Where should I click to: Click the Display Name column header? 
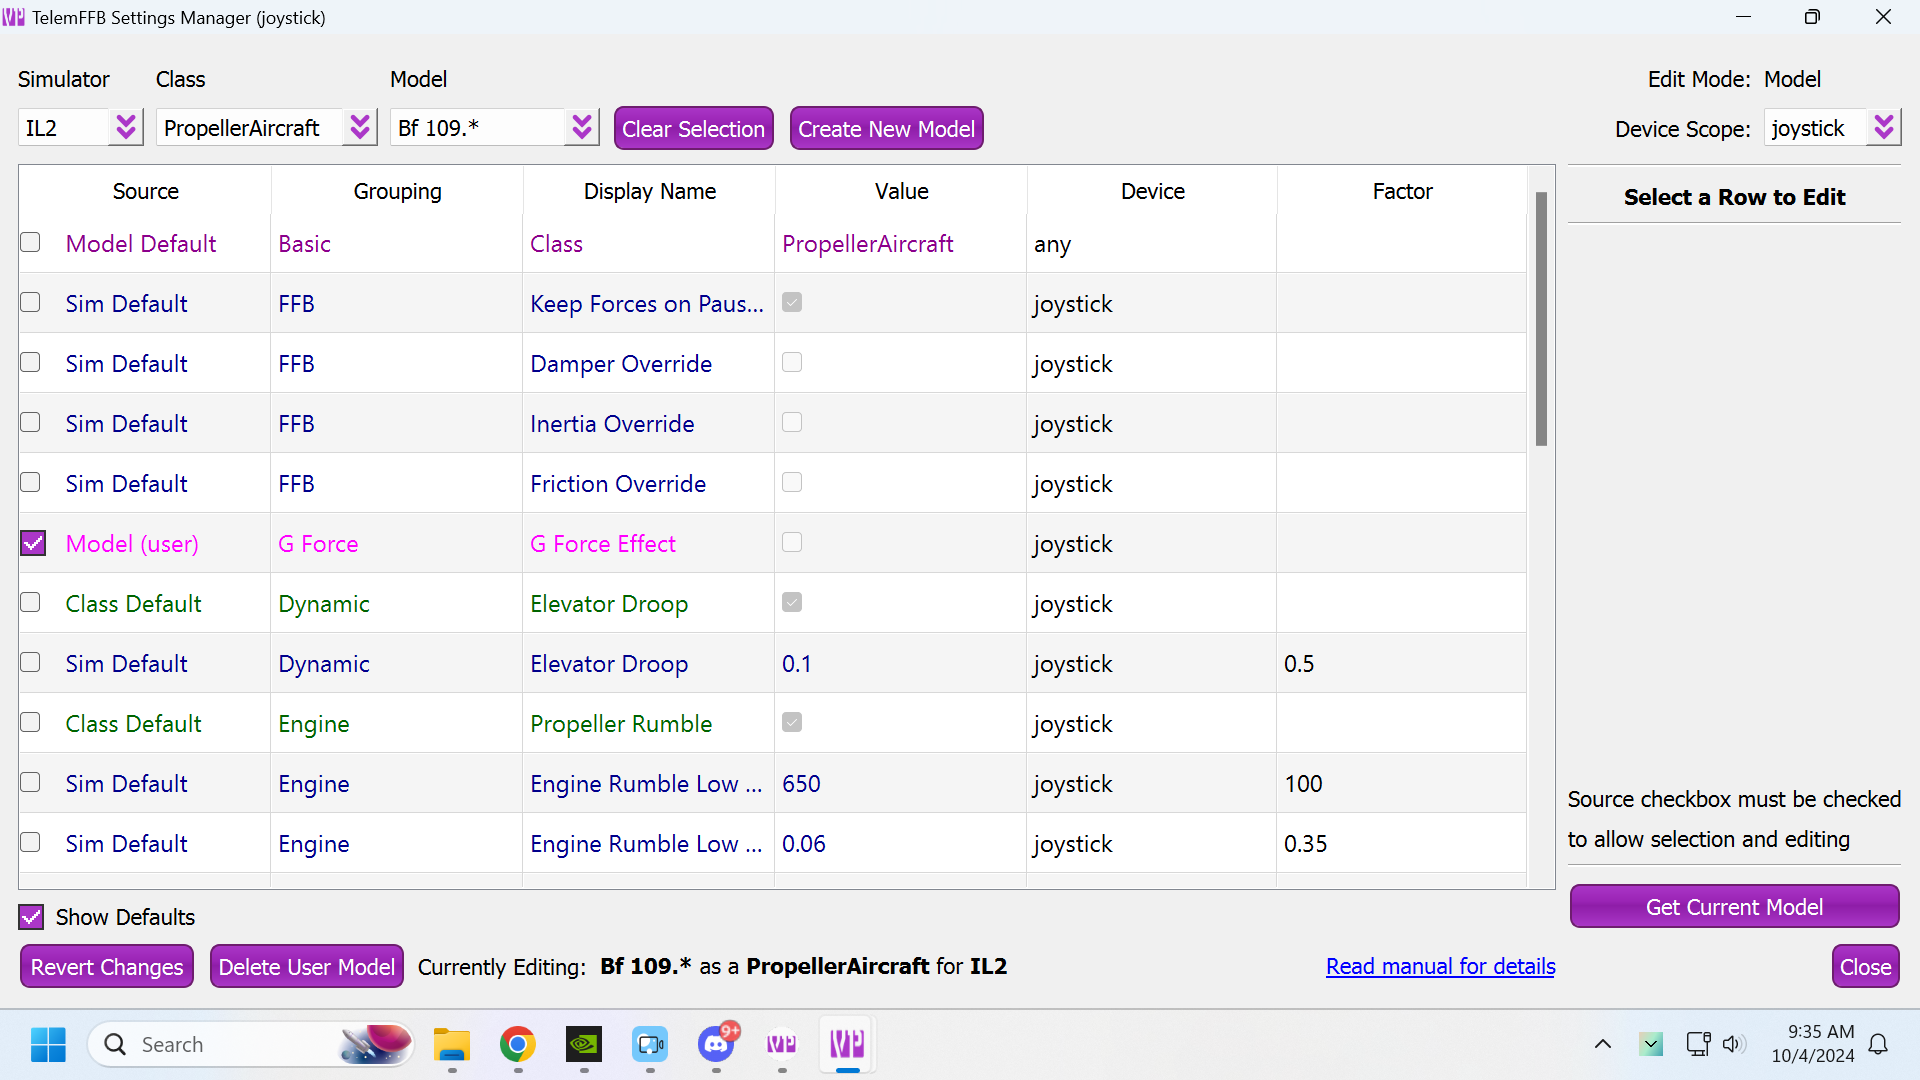pyautogui.click(x=649, y=191)
